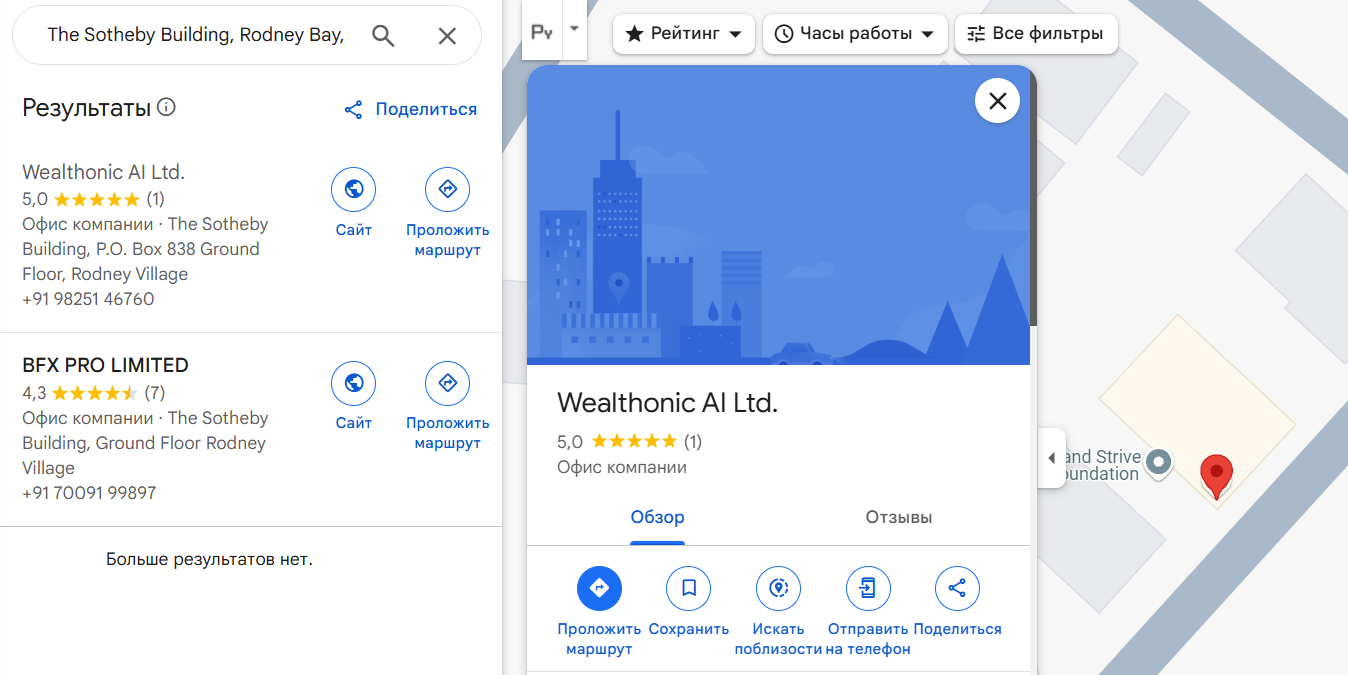This screenshot has width=1348, height=675.
Task: Get directions icon for Wealthonic AI Ltd. result
Action: pos(447,189)
